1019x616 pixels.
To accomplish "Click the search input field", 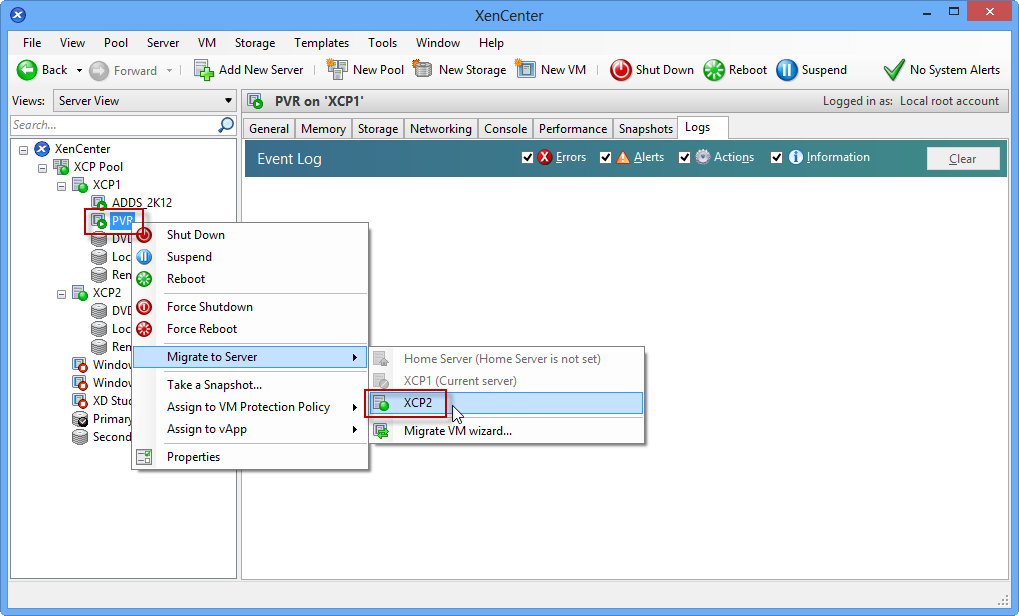I will pos(113,125).
